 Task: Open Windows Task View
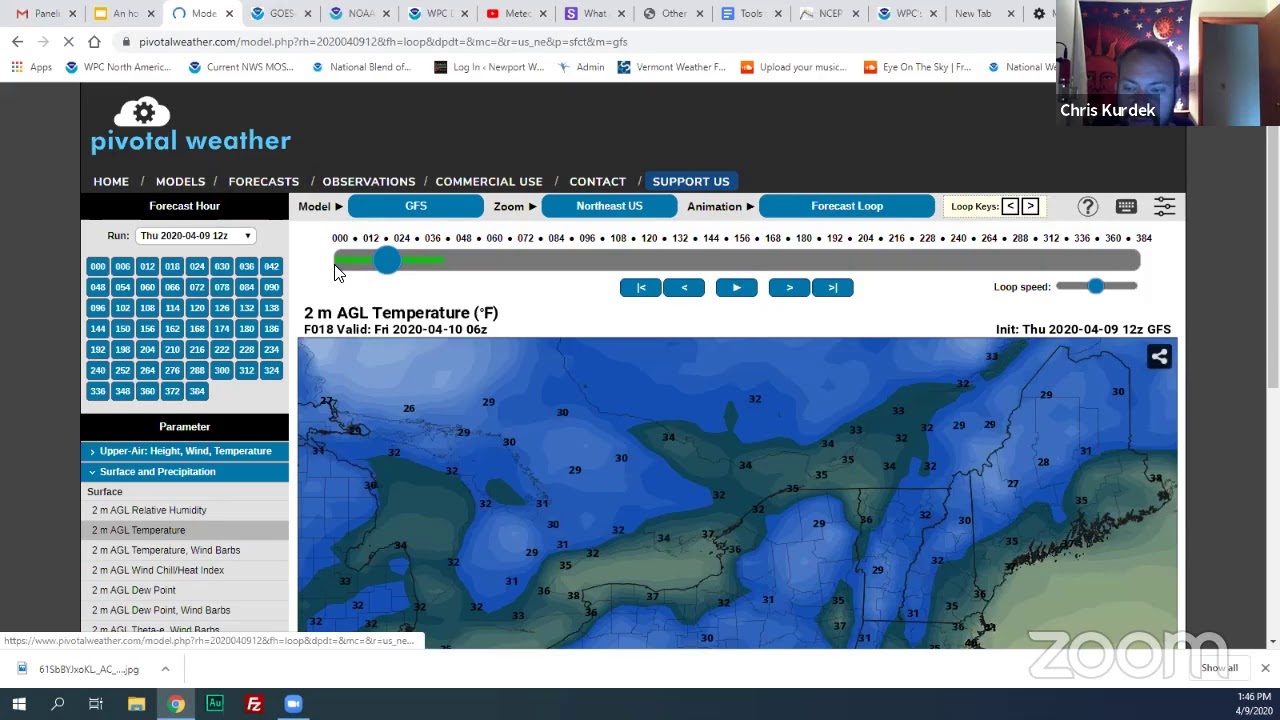(x=96, y=704)
